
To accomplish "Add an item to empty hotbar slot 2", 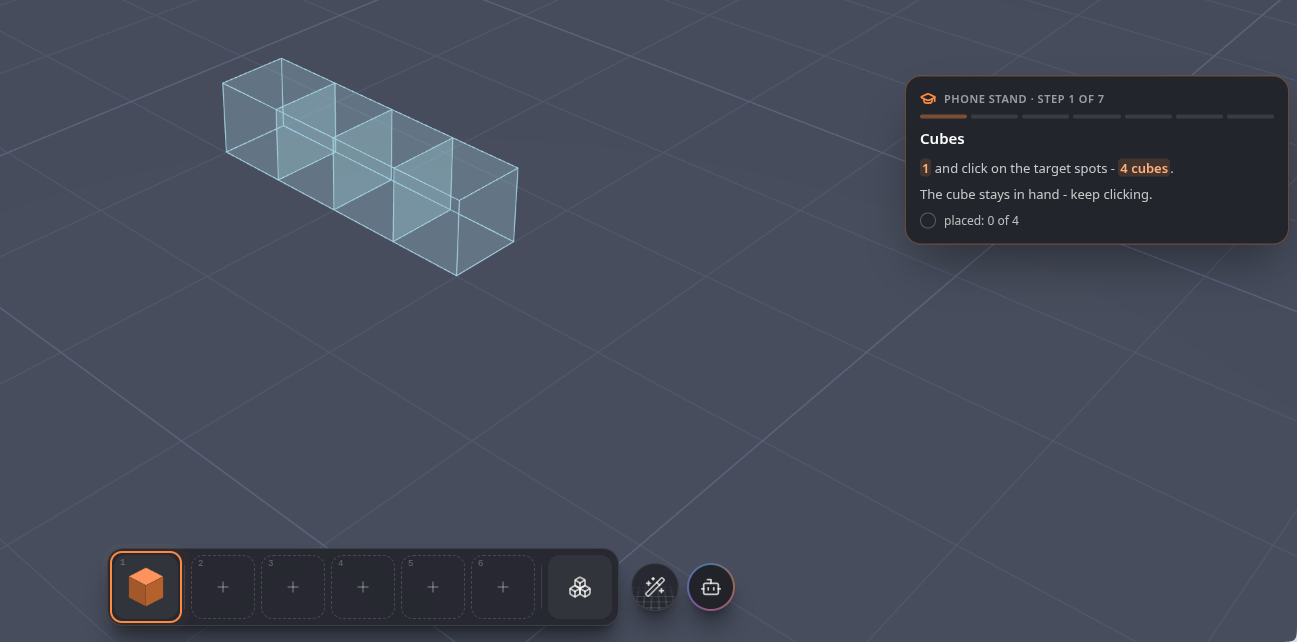I will [223, 587].
